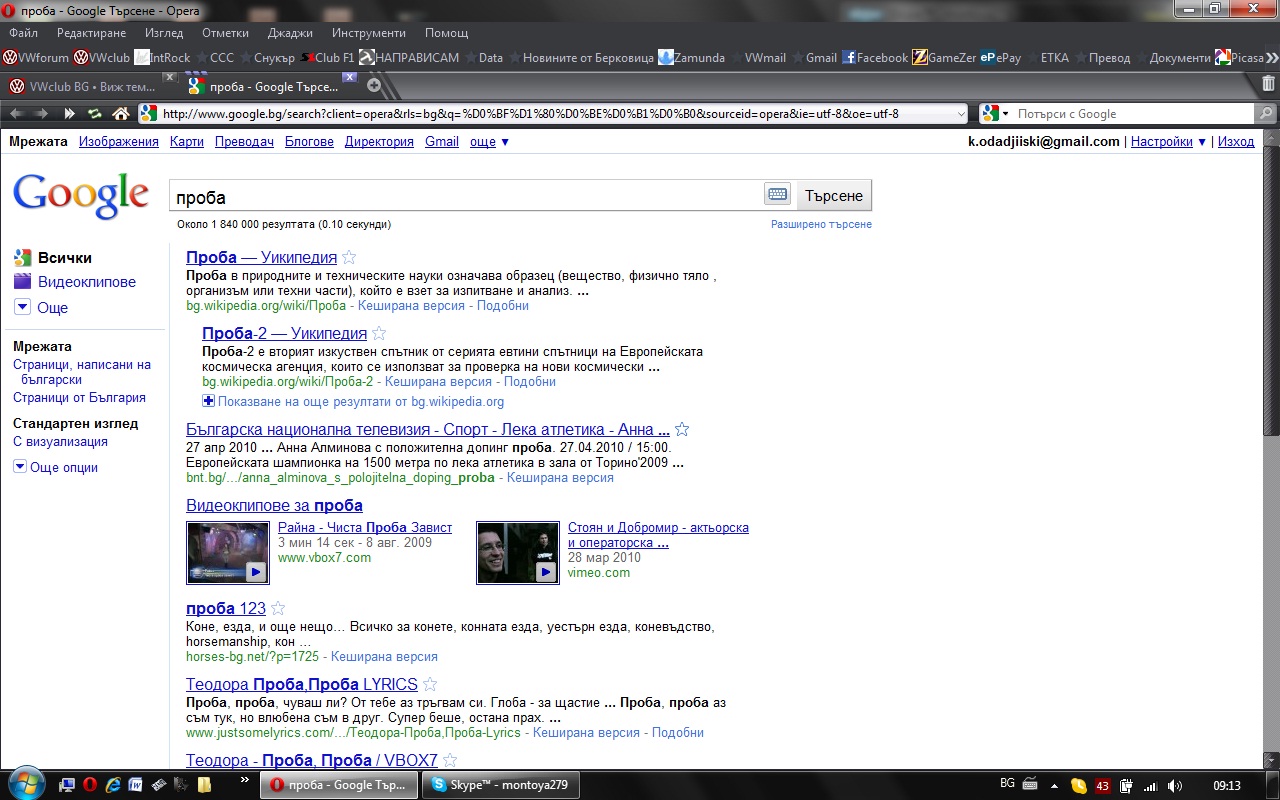Click the fast forward navigation icon
1280x800 pixels.
(69, 113)
